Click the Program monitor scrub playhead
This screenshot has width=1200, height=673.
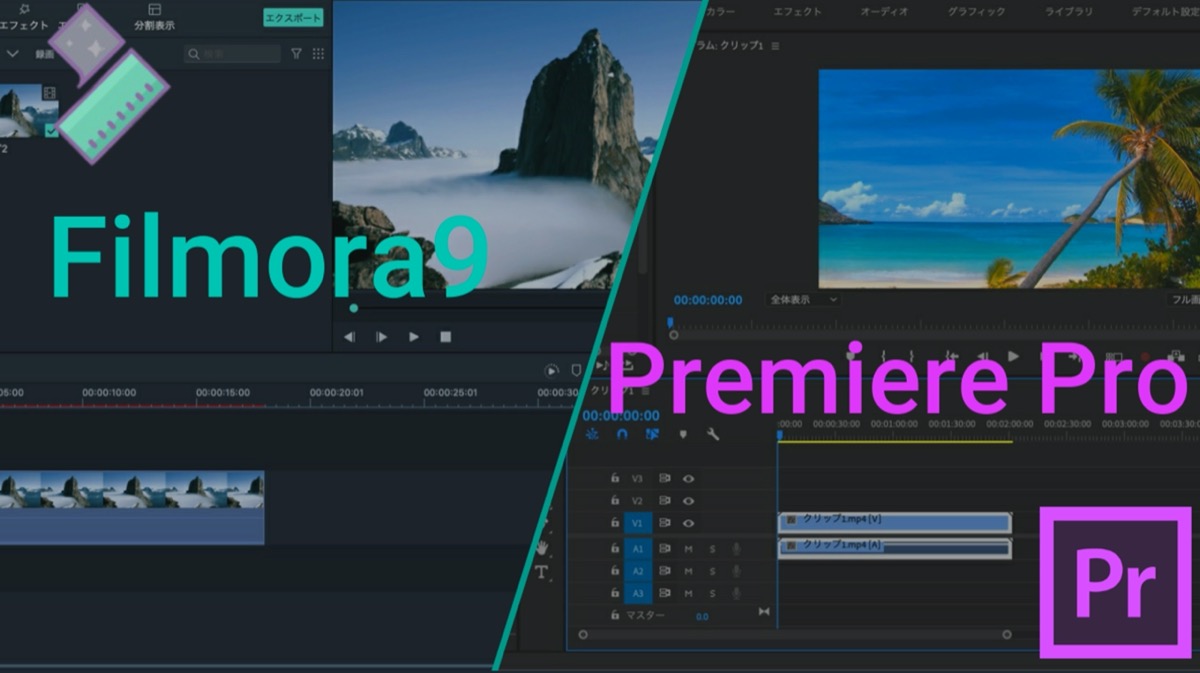[x=671, y=324]
